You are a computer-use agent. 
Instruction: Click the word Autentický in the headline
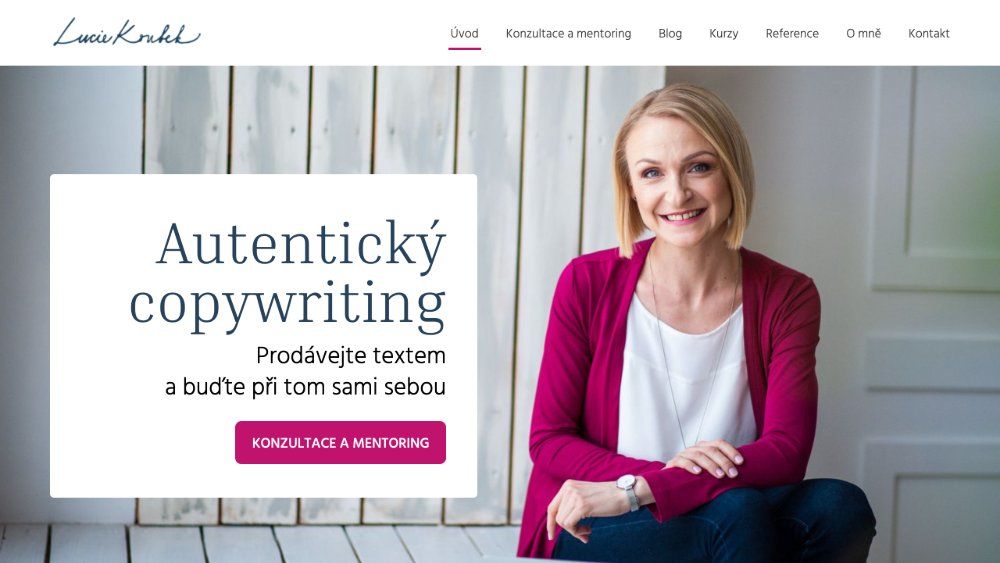tap(300, 246)
